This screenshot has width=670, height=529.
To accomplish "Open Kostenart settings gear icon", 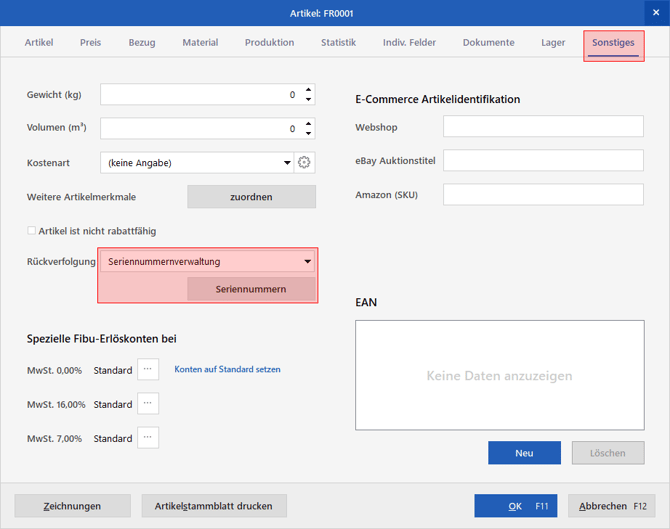I will click(304, 163).
